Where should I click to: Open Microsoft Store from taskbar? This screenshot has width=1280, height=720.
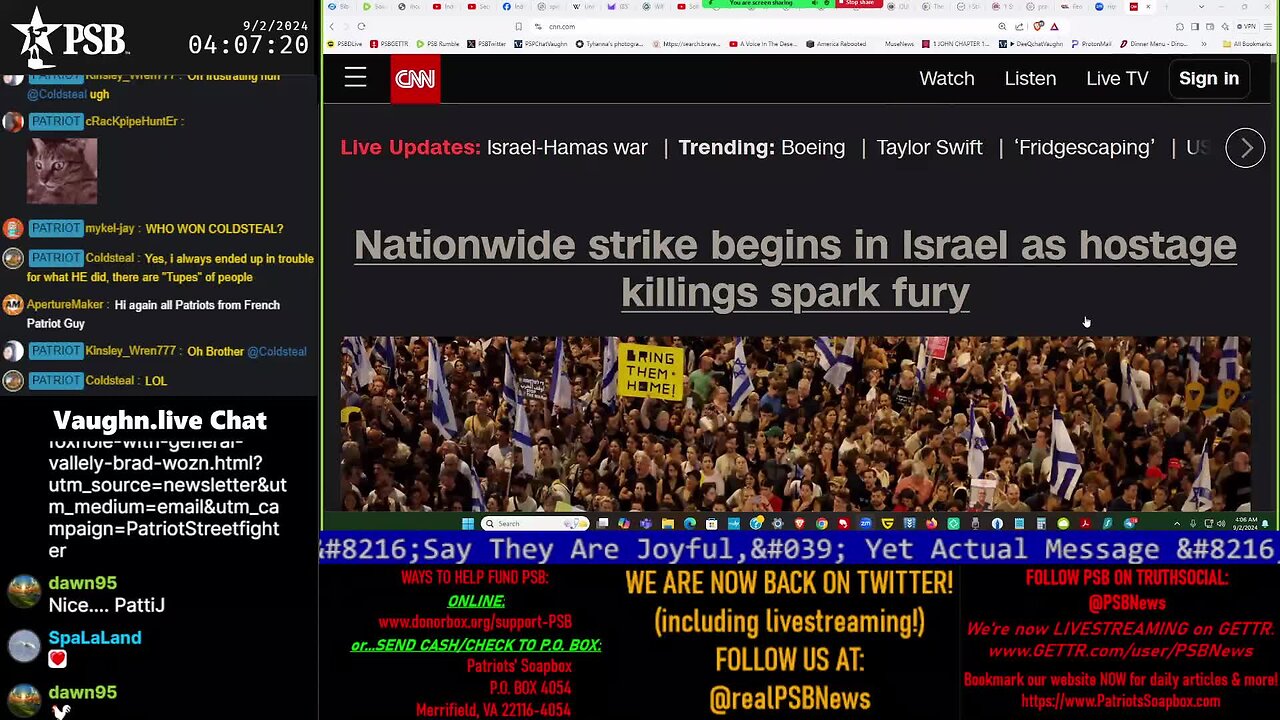(712, 524)
